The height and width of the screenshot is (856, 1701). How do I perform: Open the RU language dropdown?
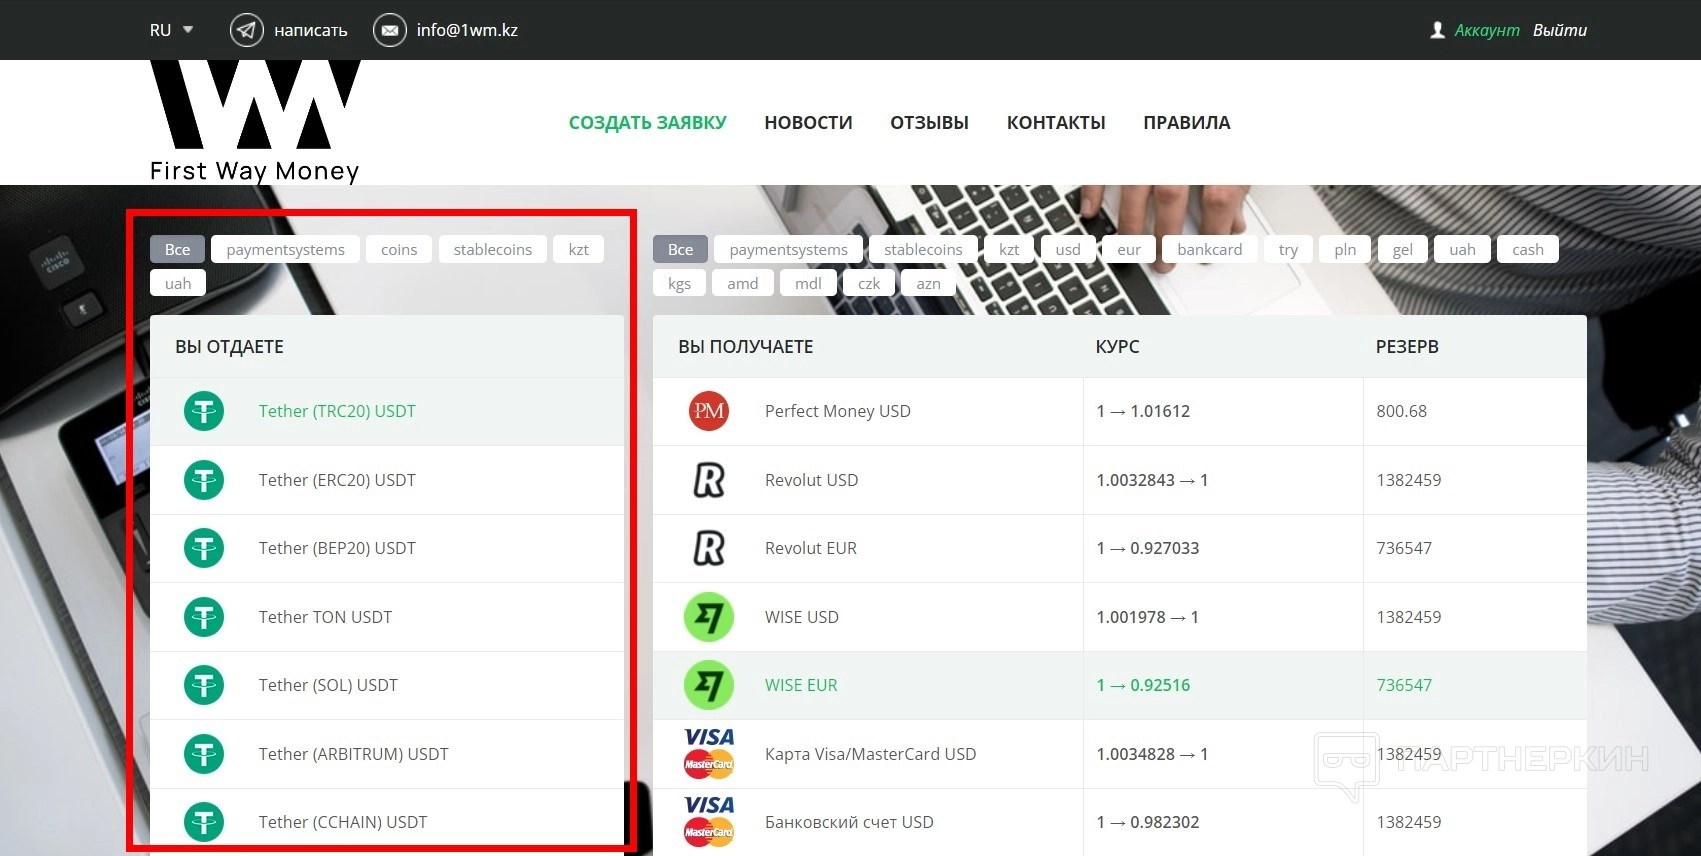(171, 30)
